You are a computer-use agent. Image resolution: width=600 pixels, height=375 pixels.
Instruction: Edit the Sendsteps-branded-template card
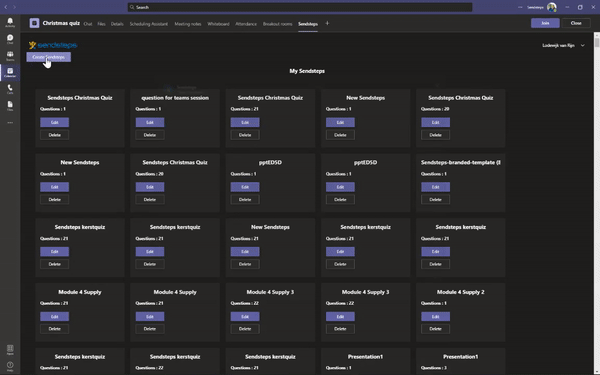[x=435, y=187]
